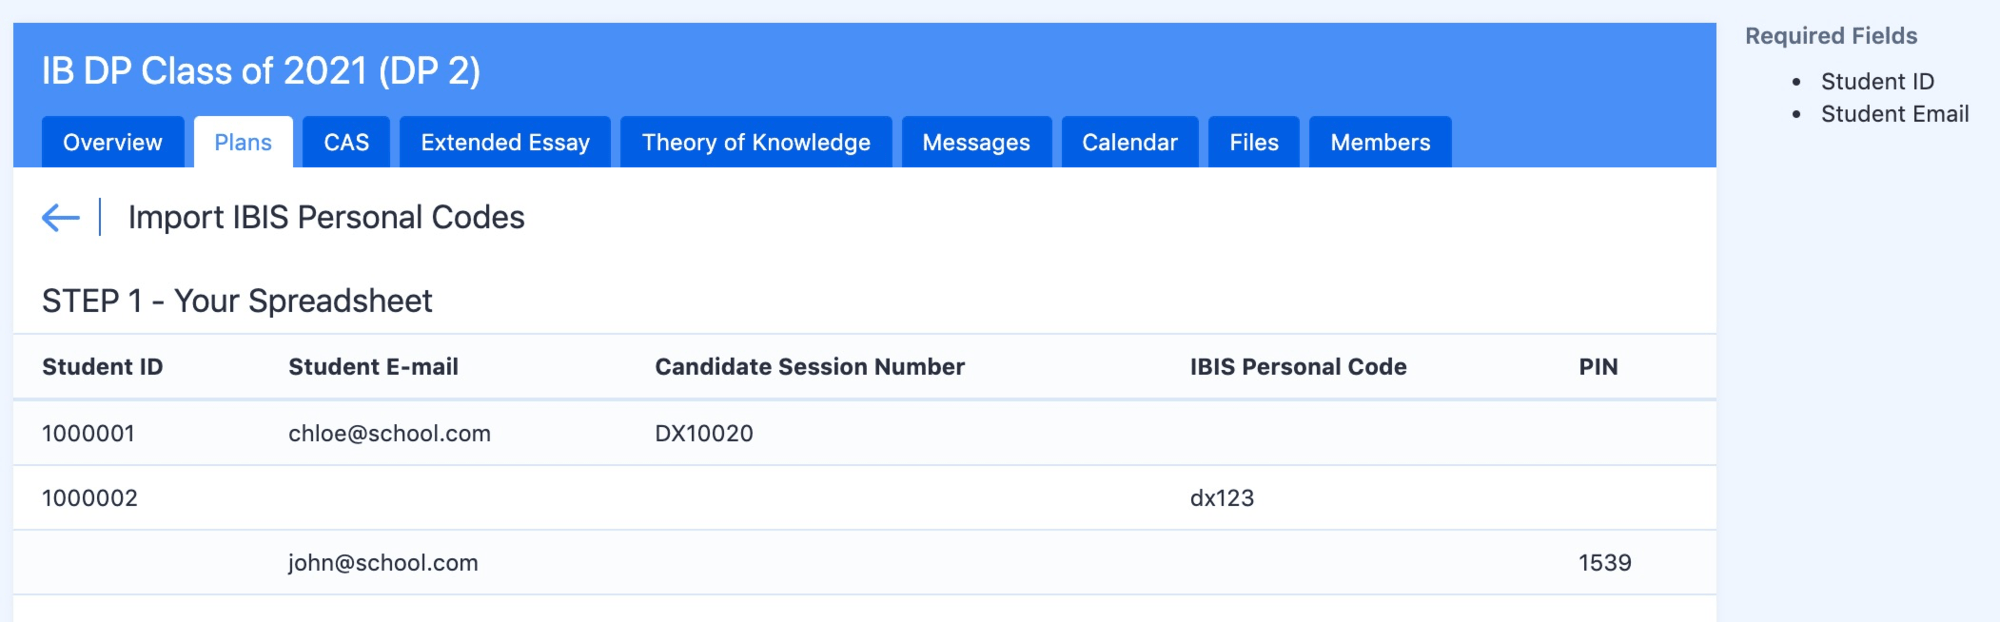Open the Overview tab
This screenshot has height=622, width=2000.
click(113, 142)
